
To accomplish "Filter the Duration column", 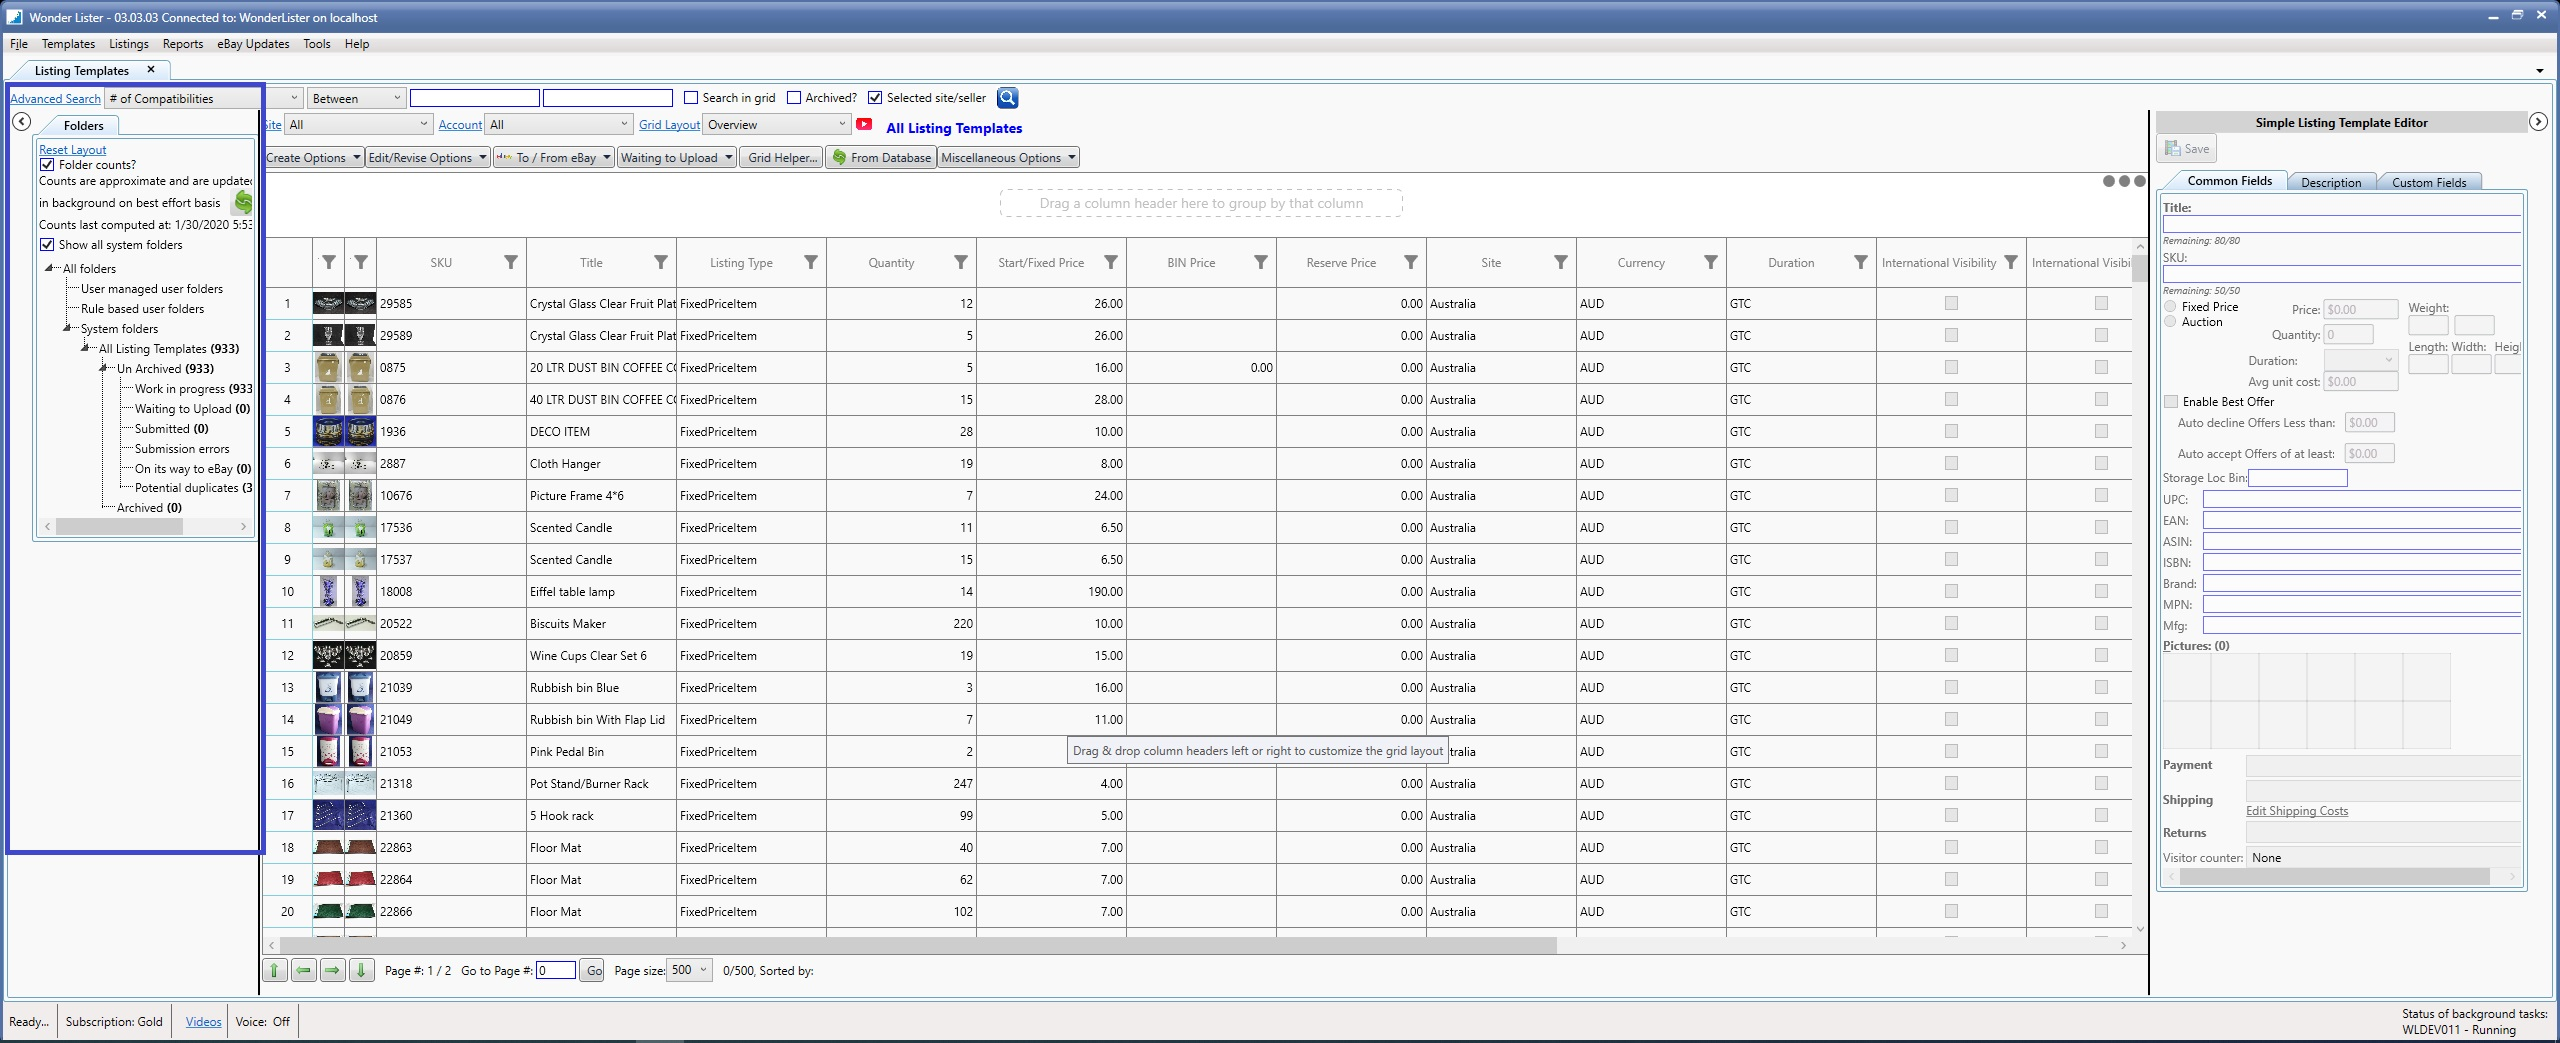I will tap(1861, 263).
